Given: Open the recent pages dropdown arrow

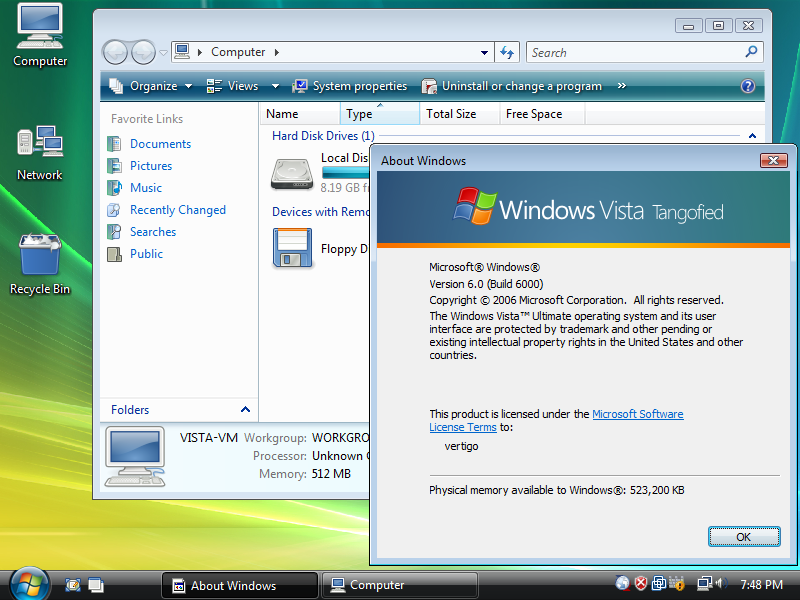Looking at the screenshot, I should [163, 53].
